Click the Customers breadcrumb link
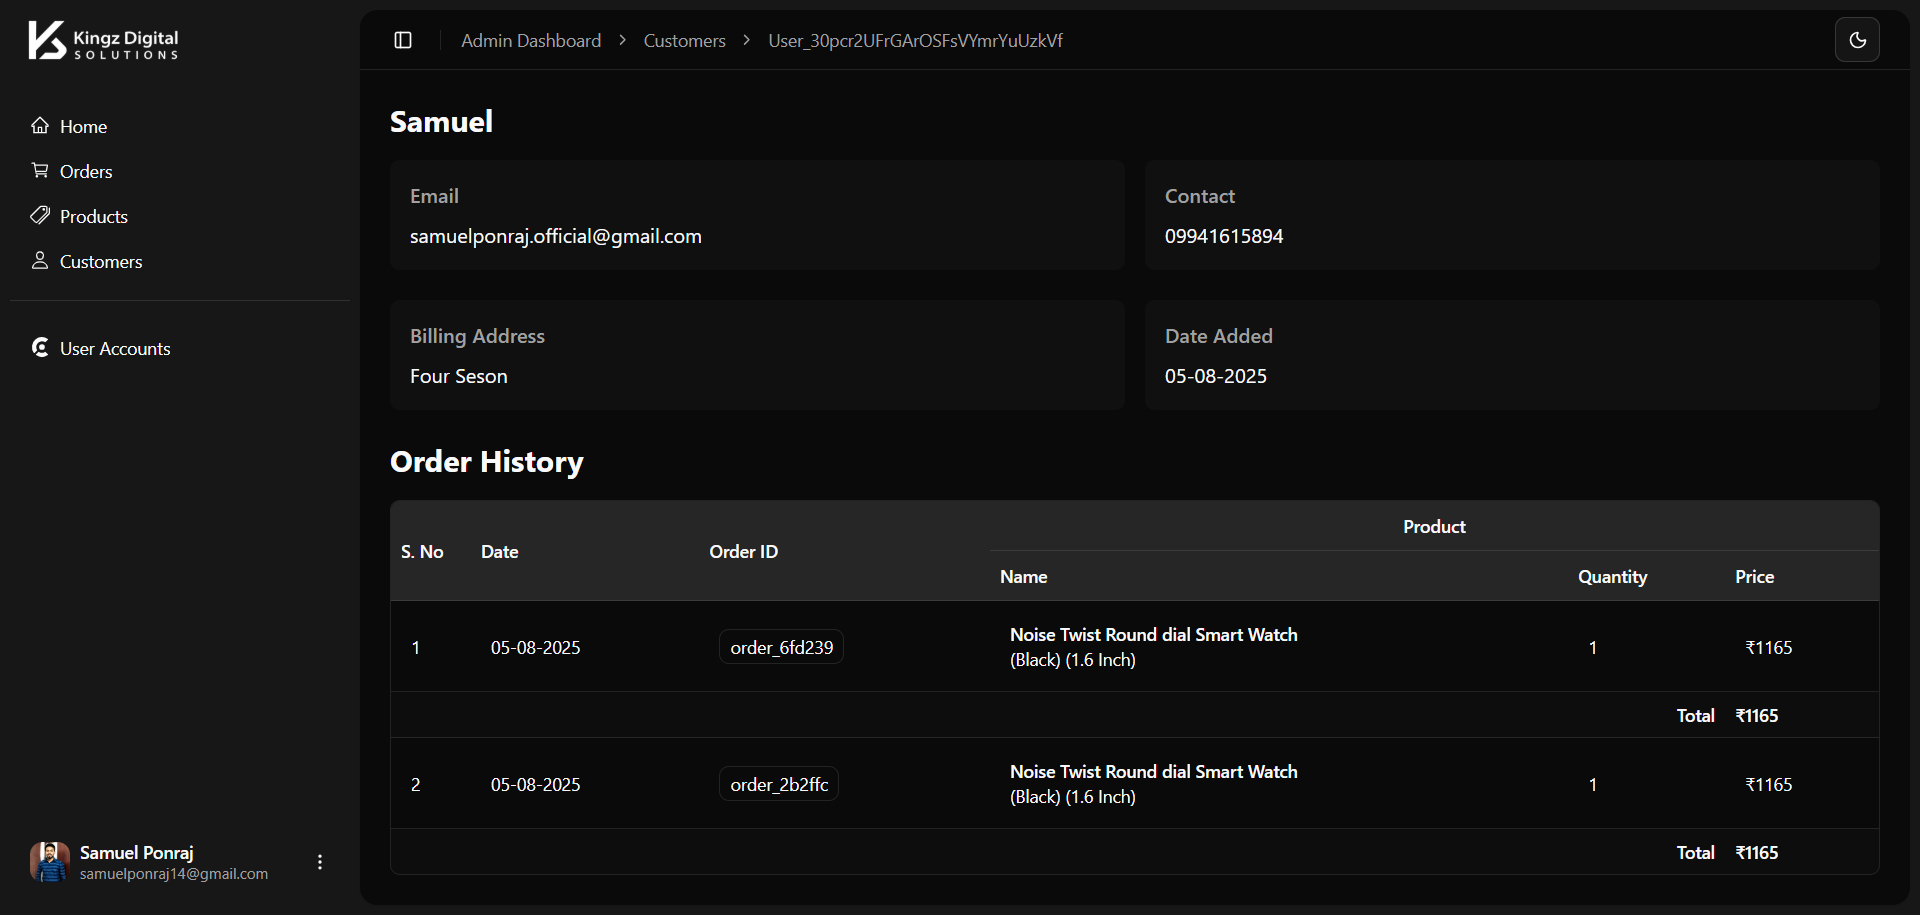This screenshot has height=915, width=1920. pyautogui.click(x=684, y=41)
